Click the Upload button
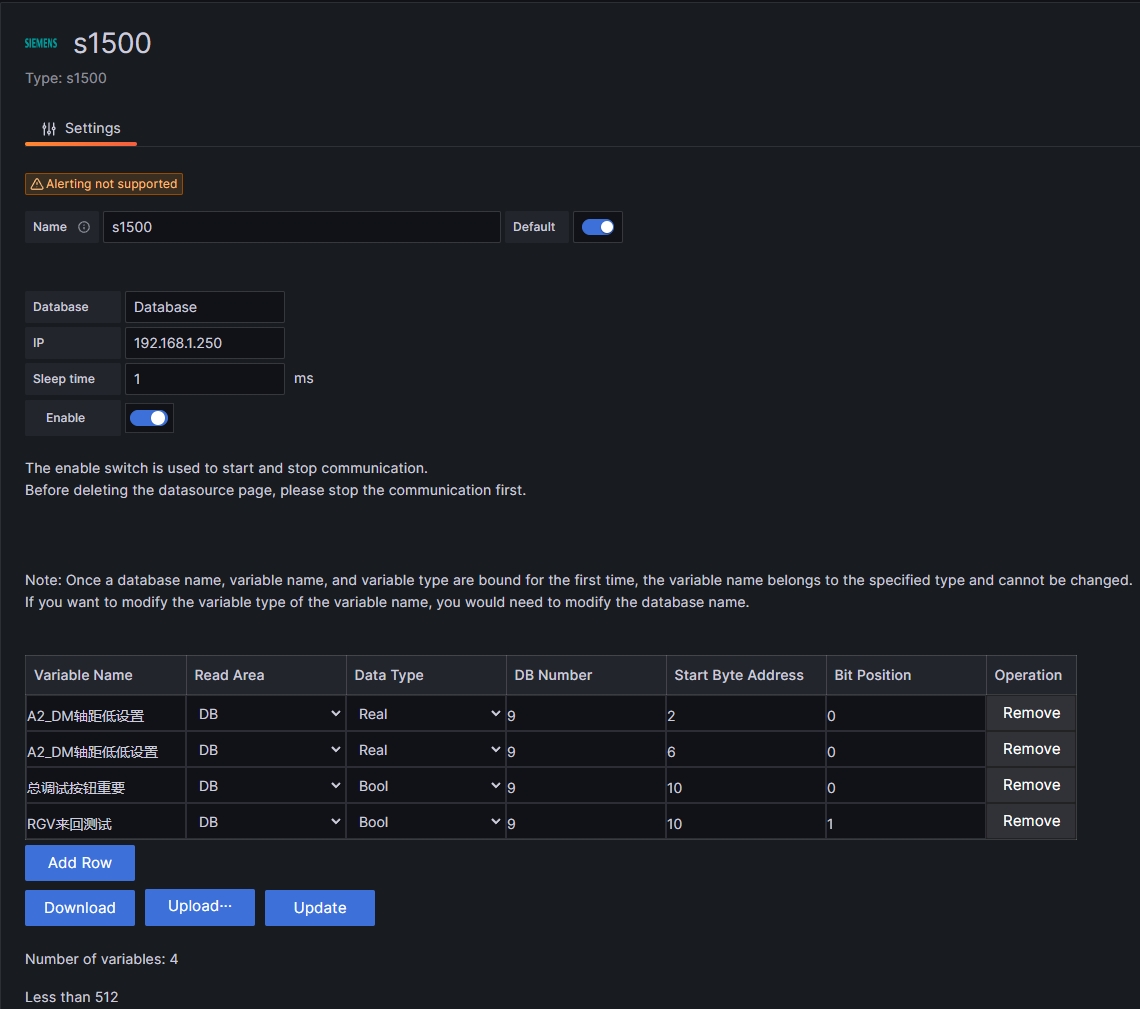 click(x=200, y=907)
